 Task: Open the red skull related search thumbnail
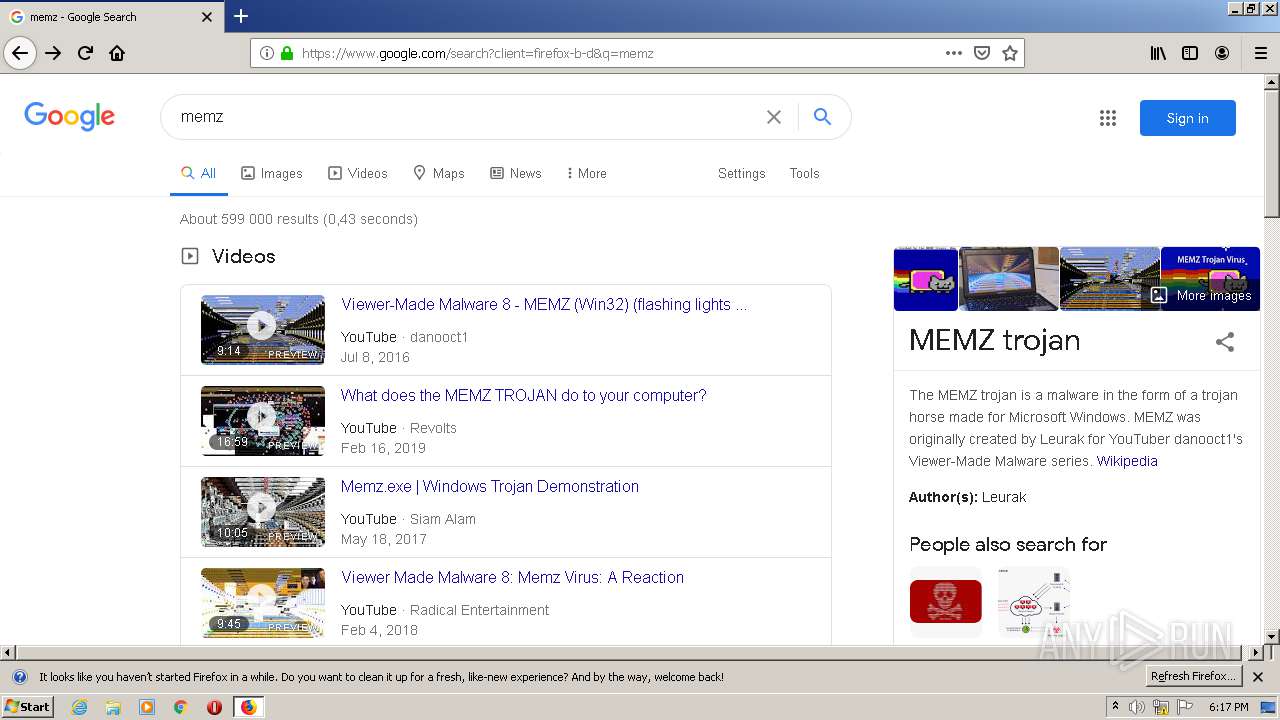click(x=946, y=602)
